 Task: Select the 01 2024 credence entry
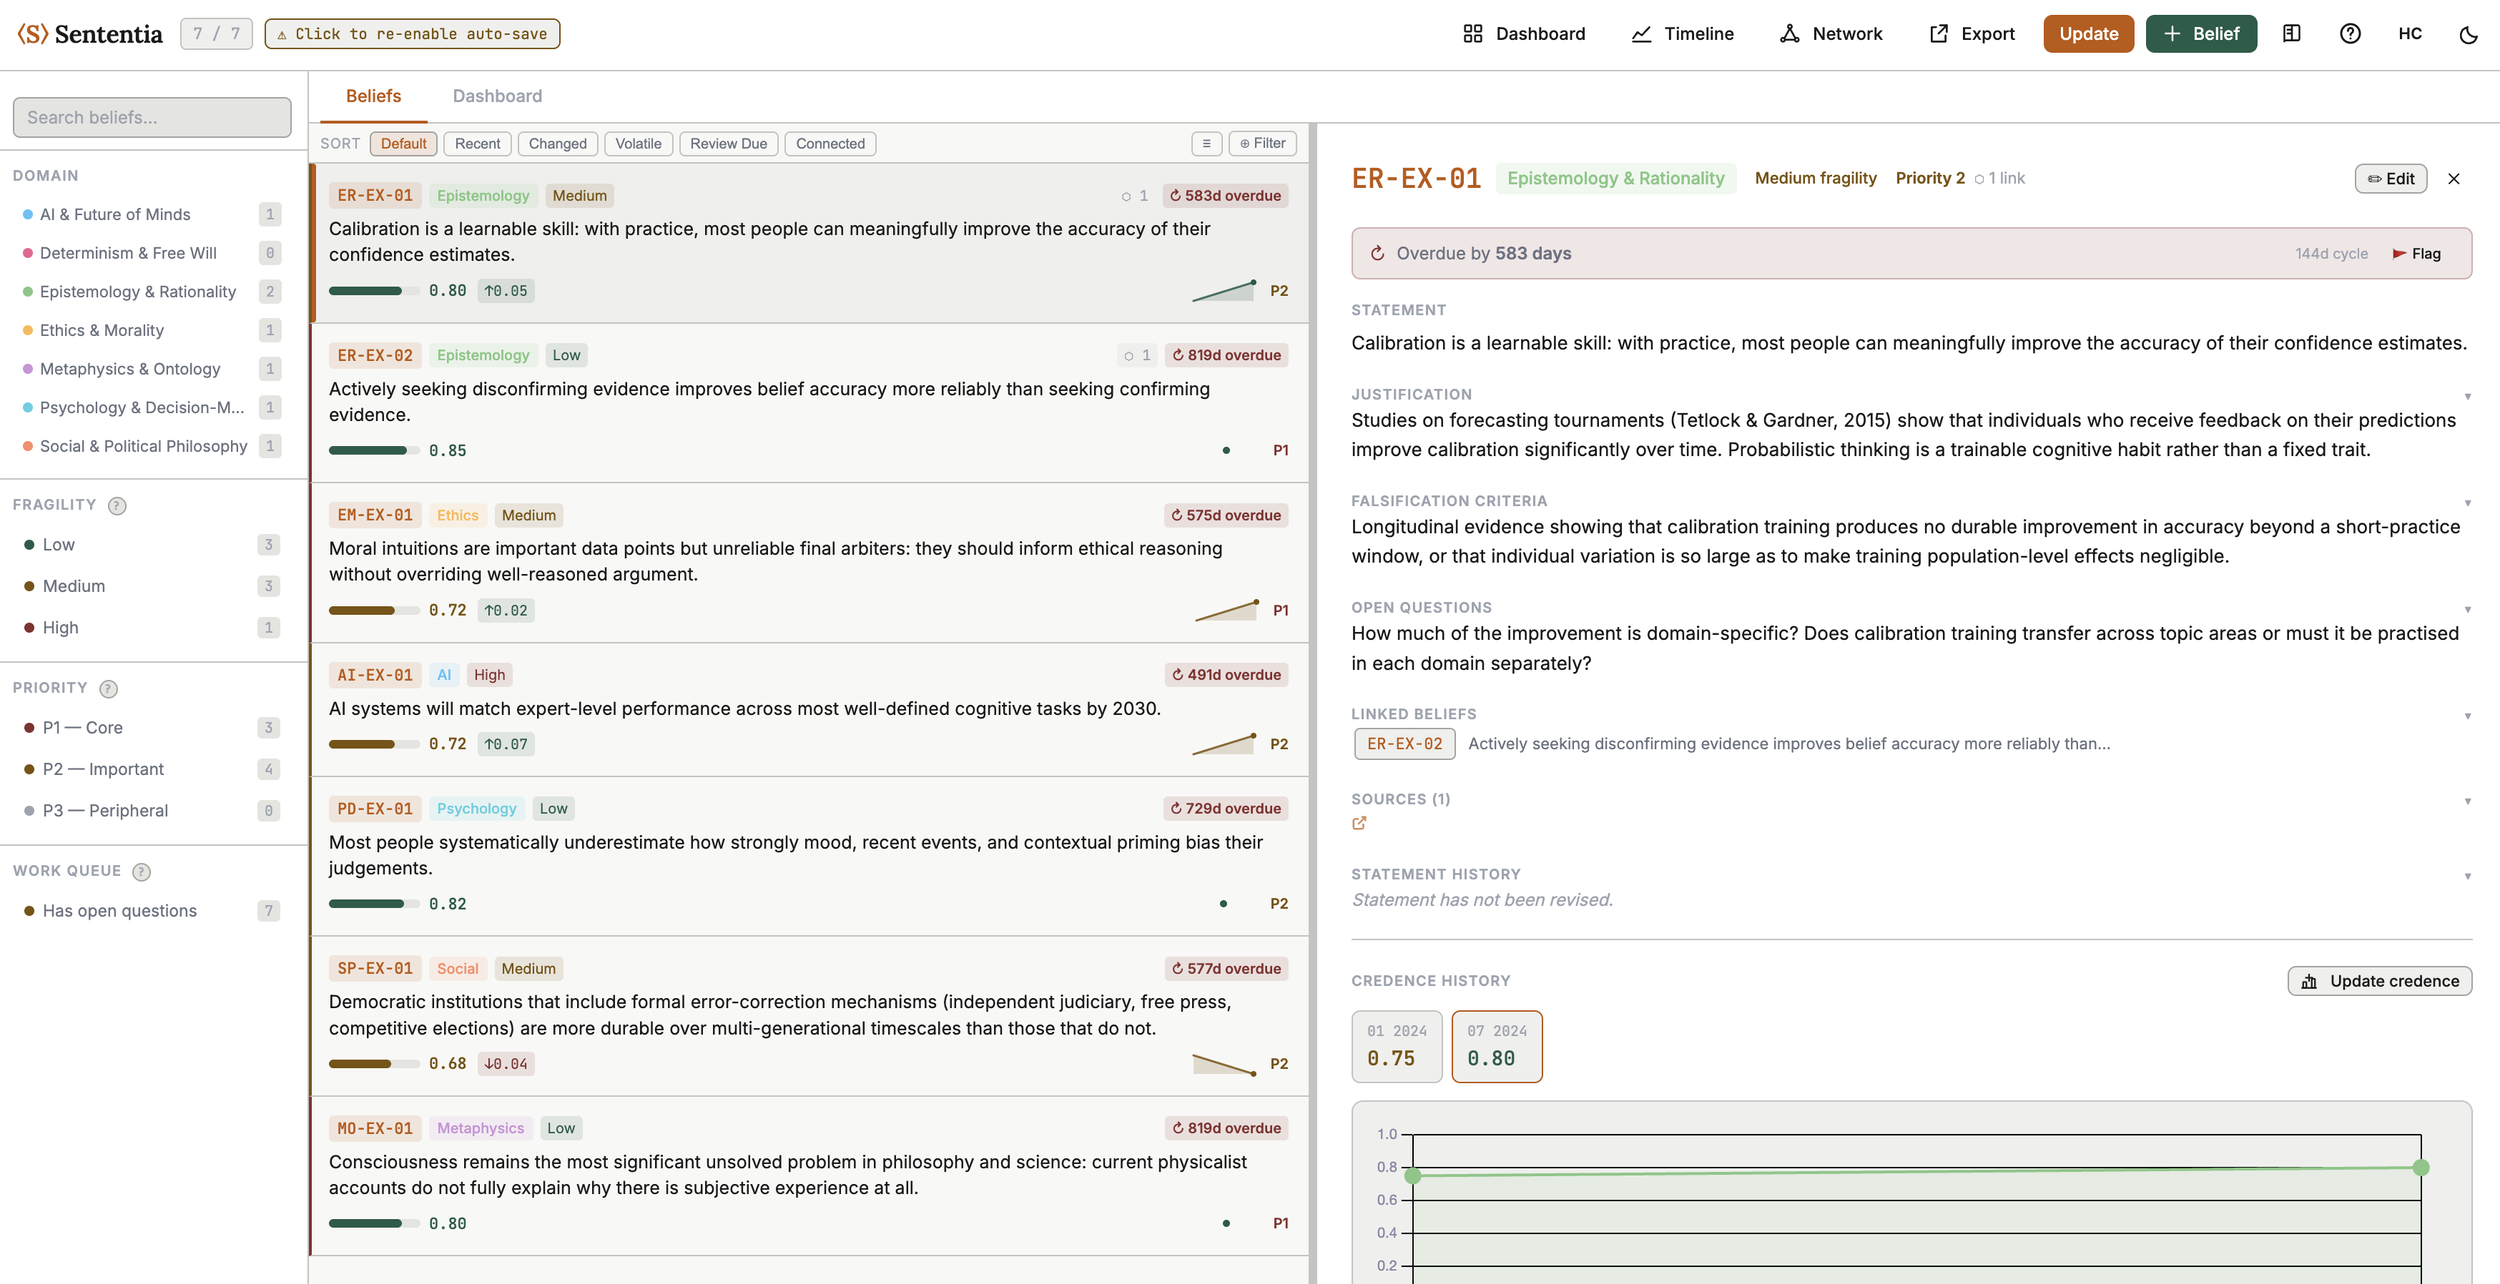[1396, 1046]
